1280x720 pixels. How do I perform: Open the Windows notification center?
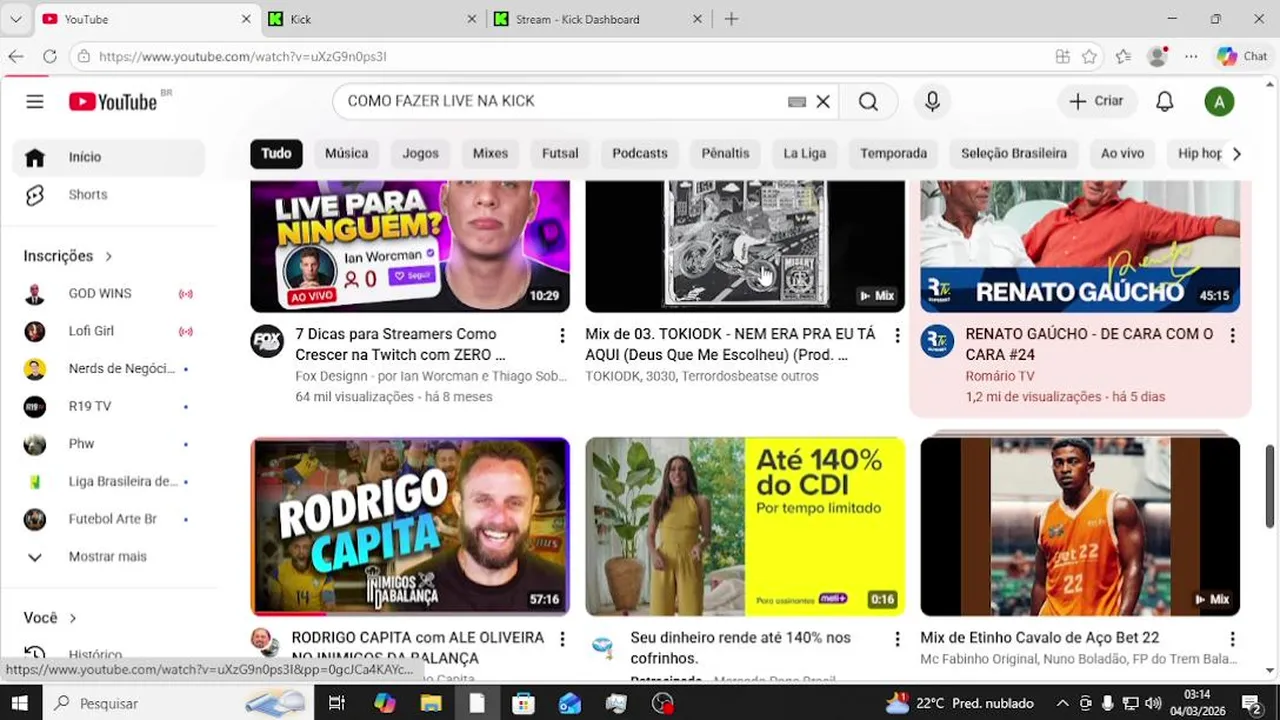coord(1250,703)
